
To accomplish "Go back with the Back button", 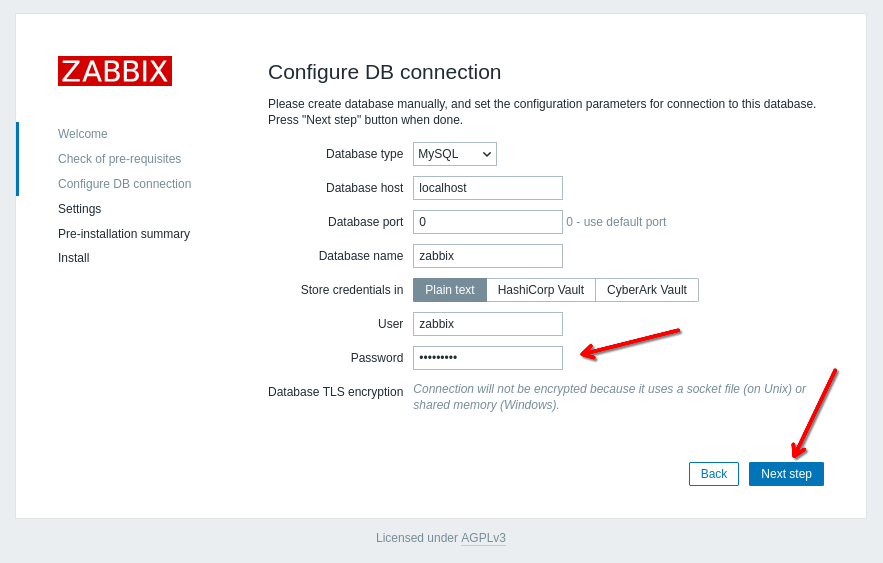I will tap(713, 474).
